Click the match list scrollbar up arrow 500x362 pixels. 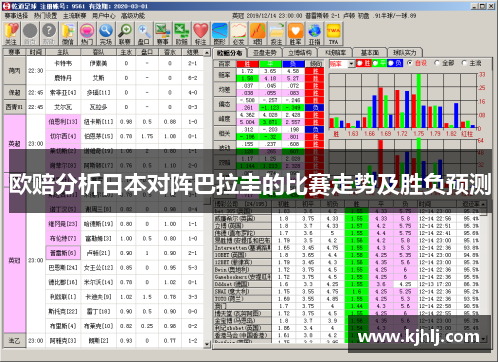coord(207,53)
